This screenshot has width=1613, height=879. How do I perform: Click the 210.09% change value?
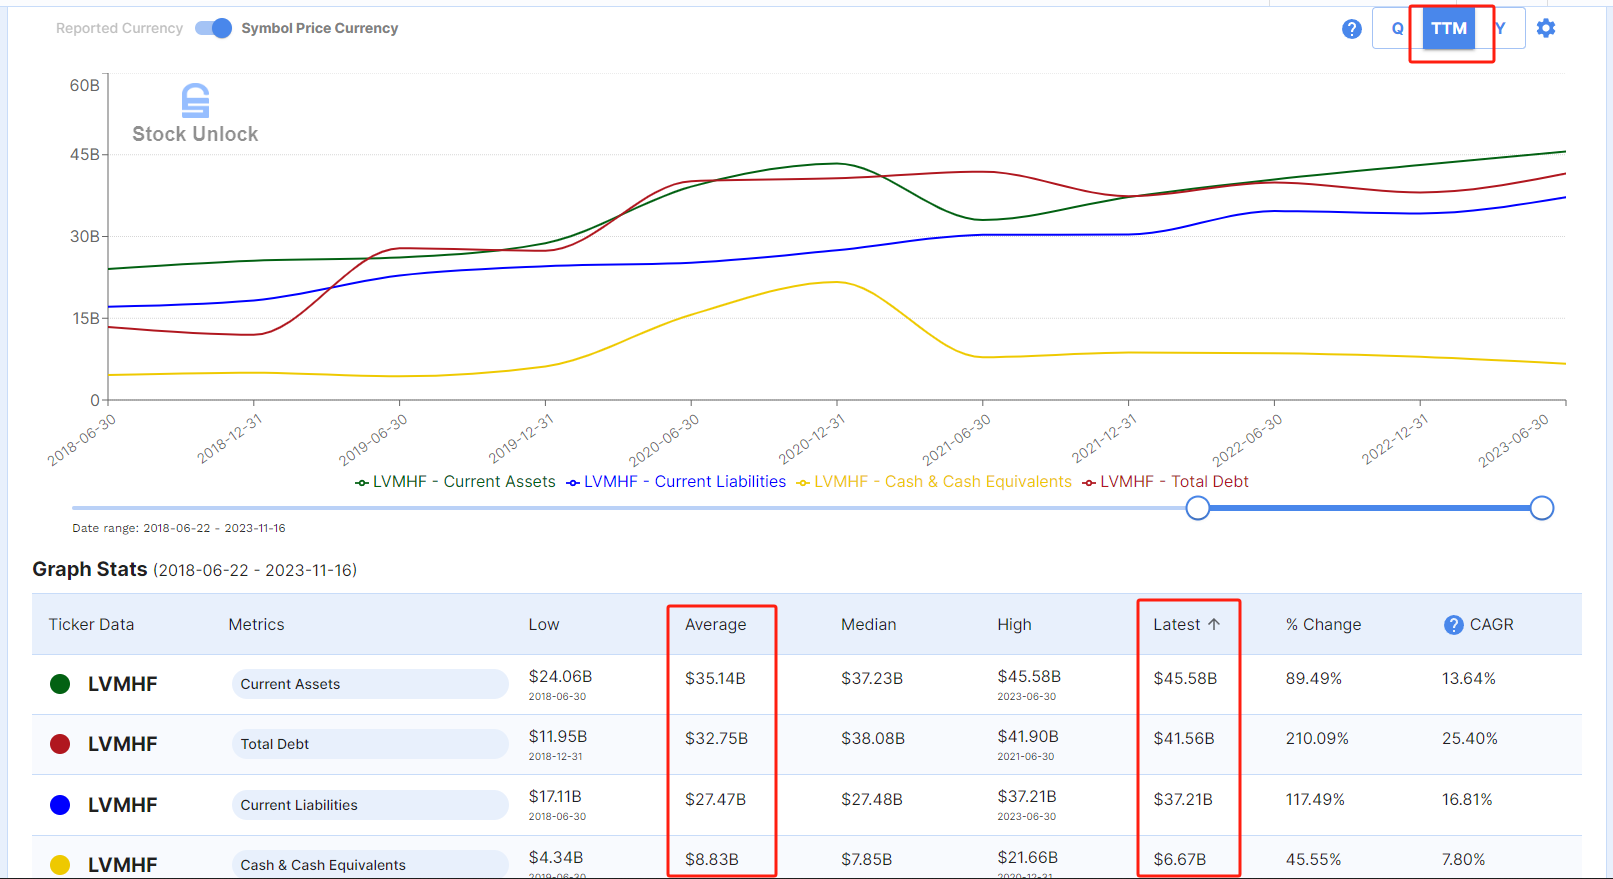1317,738
